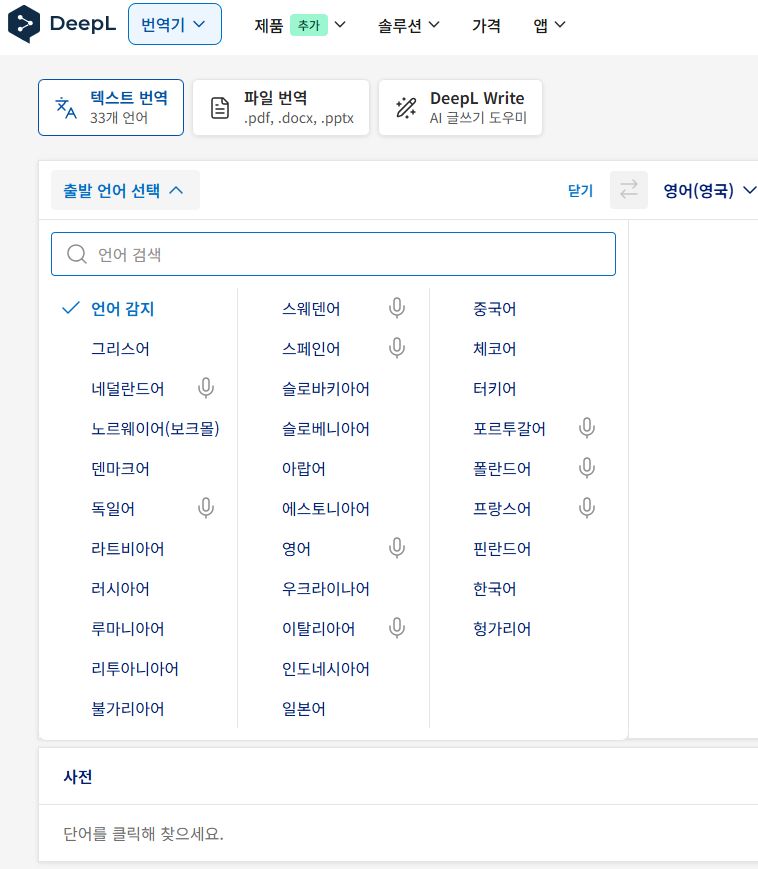Choose 슬로베니아어 from the list
The width and height of the screenshot is (758, 869).
pyautogui.click(x=326, y=428)
